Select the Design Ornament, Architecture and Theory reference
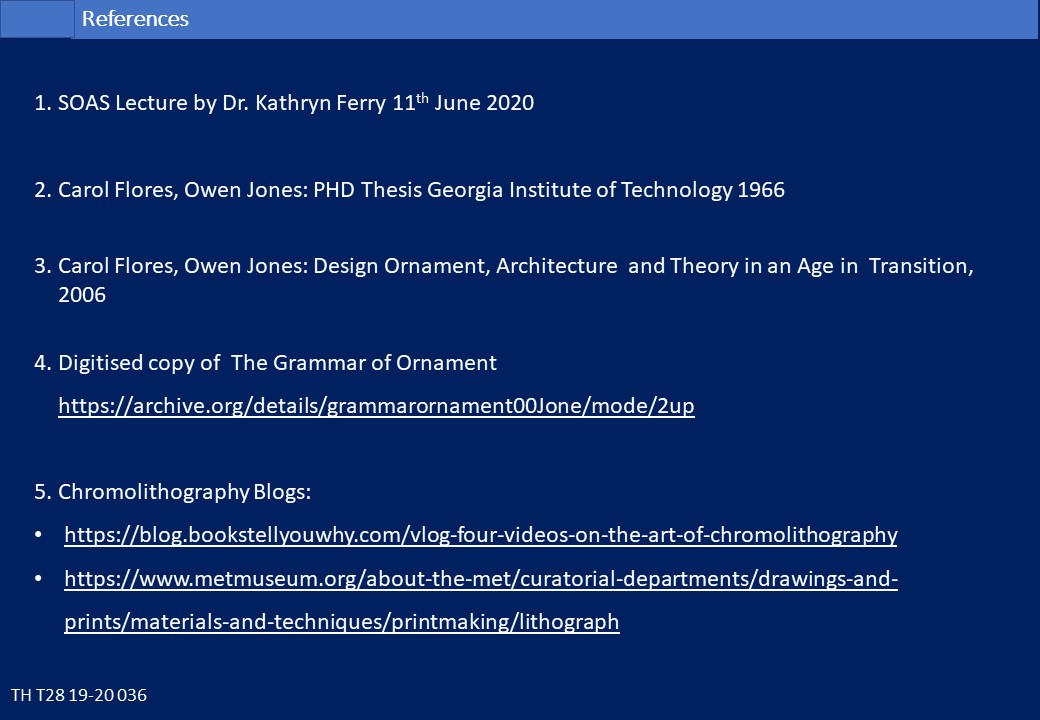 click(x=504, y=280)
